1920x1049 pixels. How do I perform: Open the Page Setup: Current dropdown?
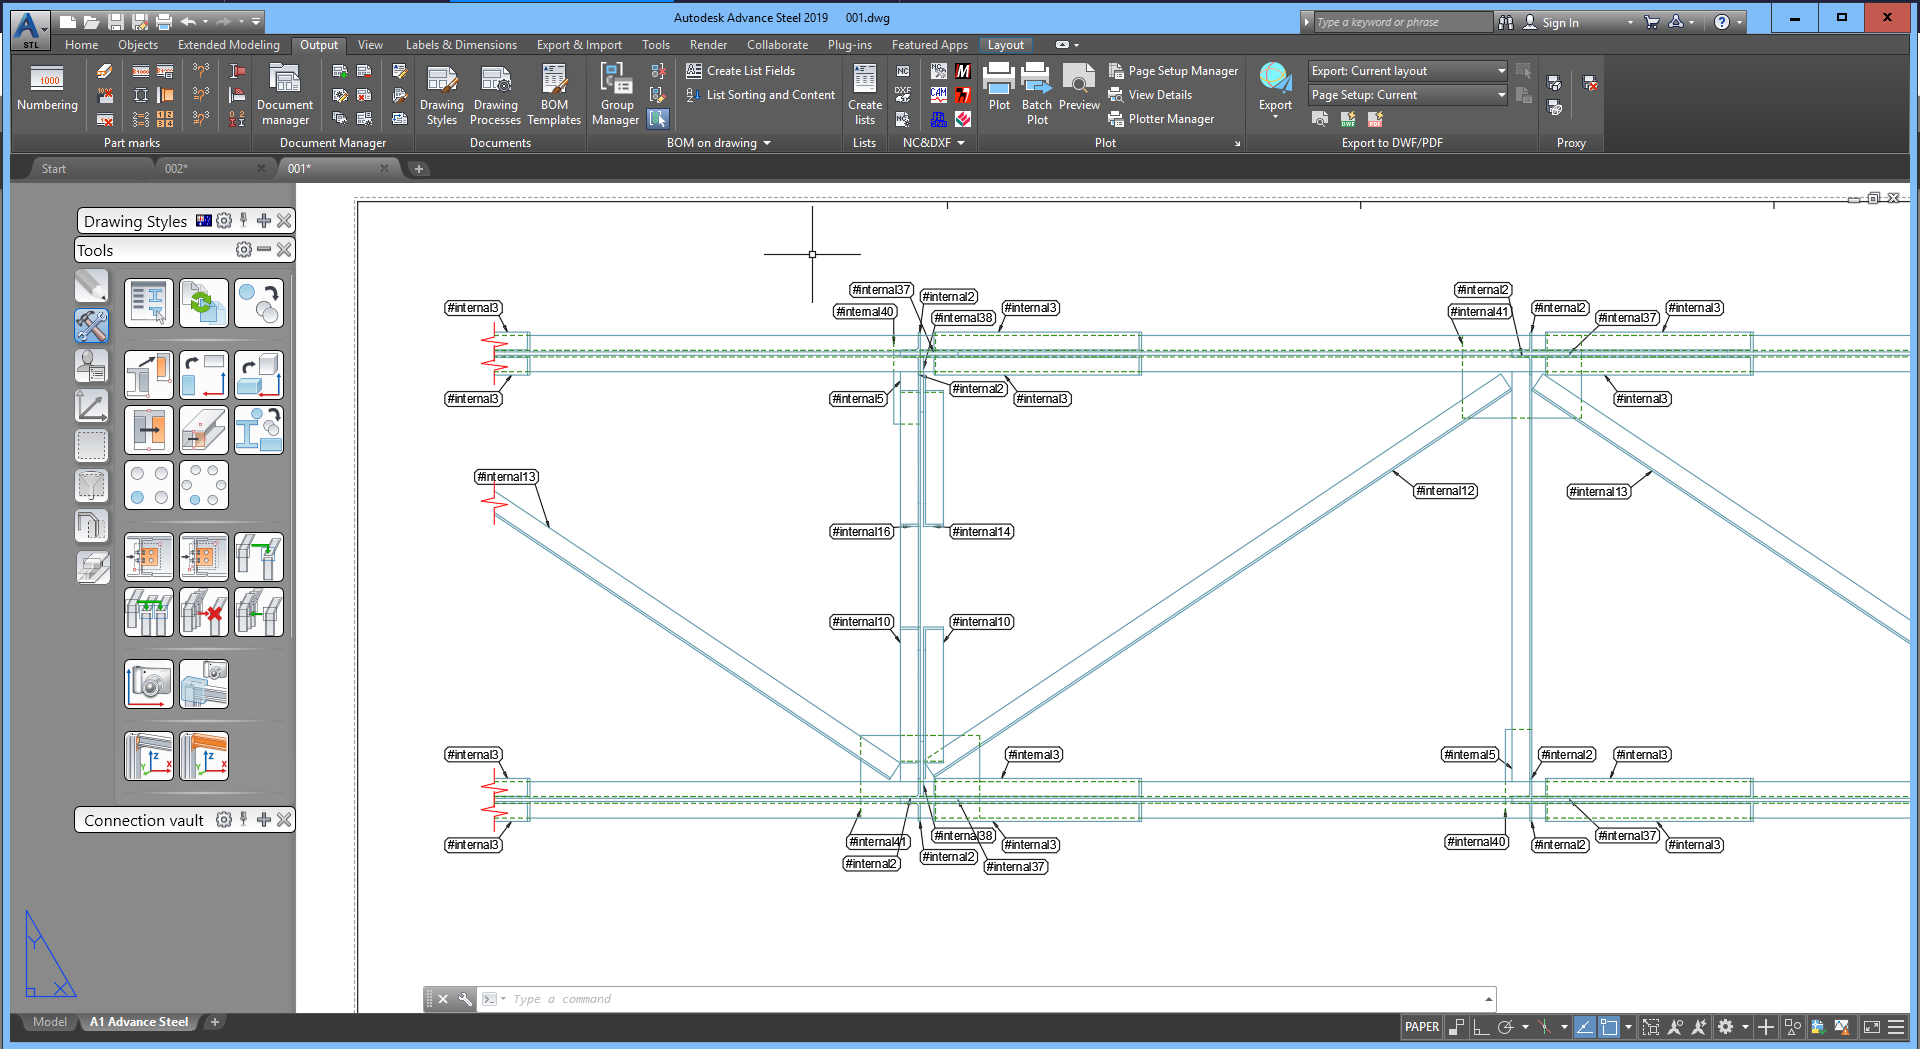[x=1502, y=95]
